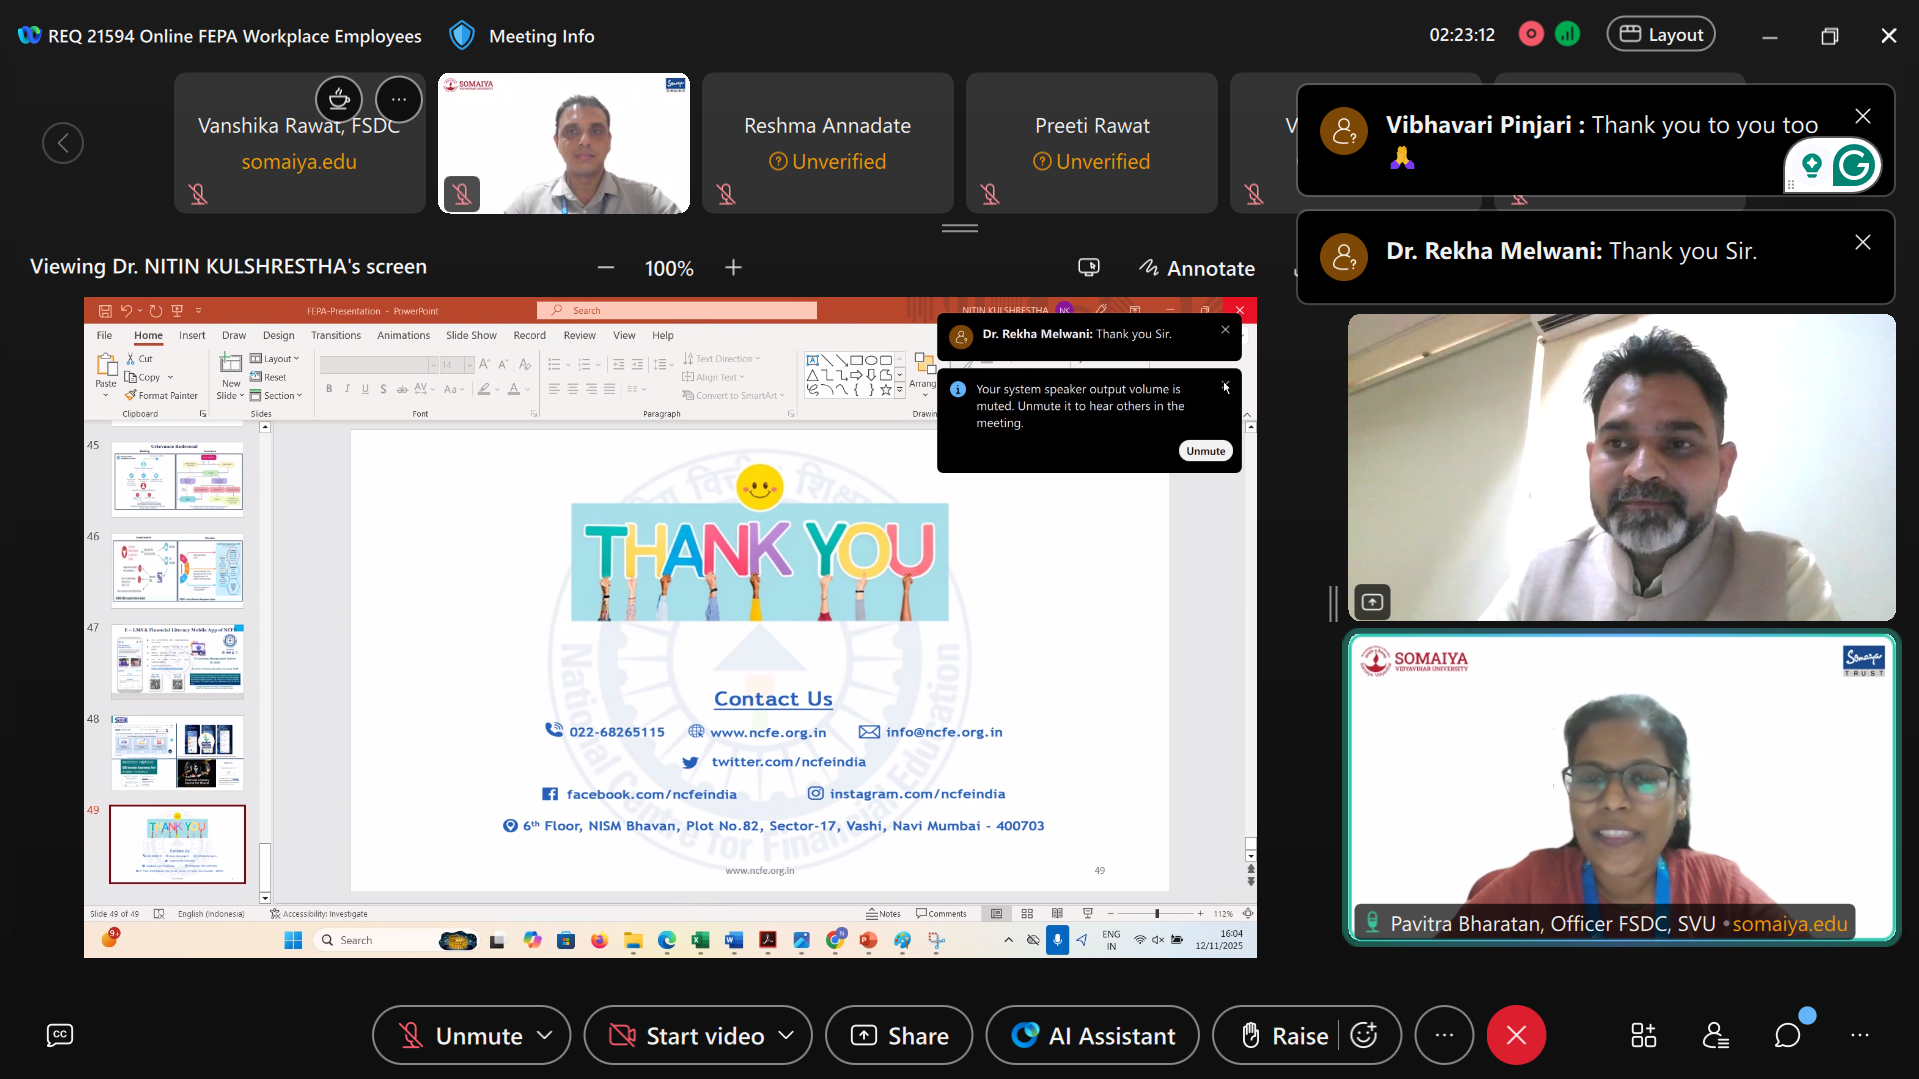Expand video options arrow next to Start video

[x=787, y=1035]
